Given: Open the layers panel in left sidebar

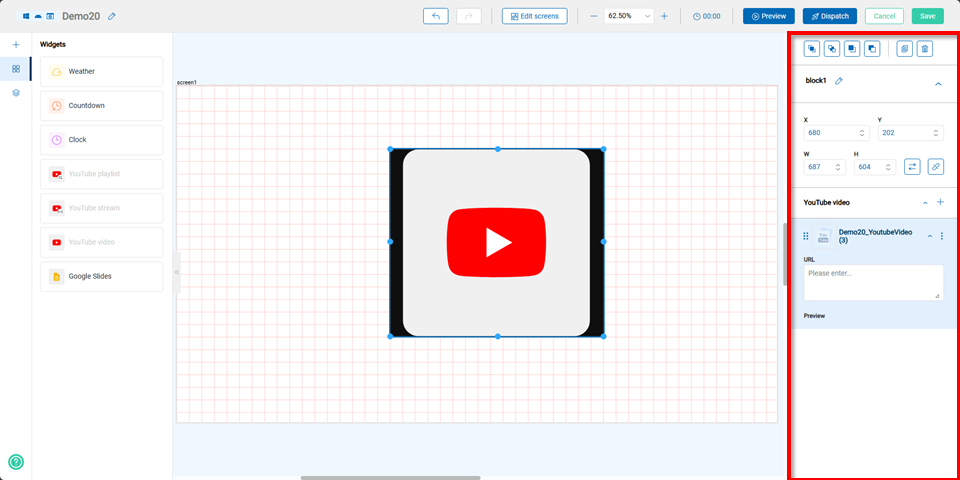Looking at the screenshot, I should [x=16, y=92].
